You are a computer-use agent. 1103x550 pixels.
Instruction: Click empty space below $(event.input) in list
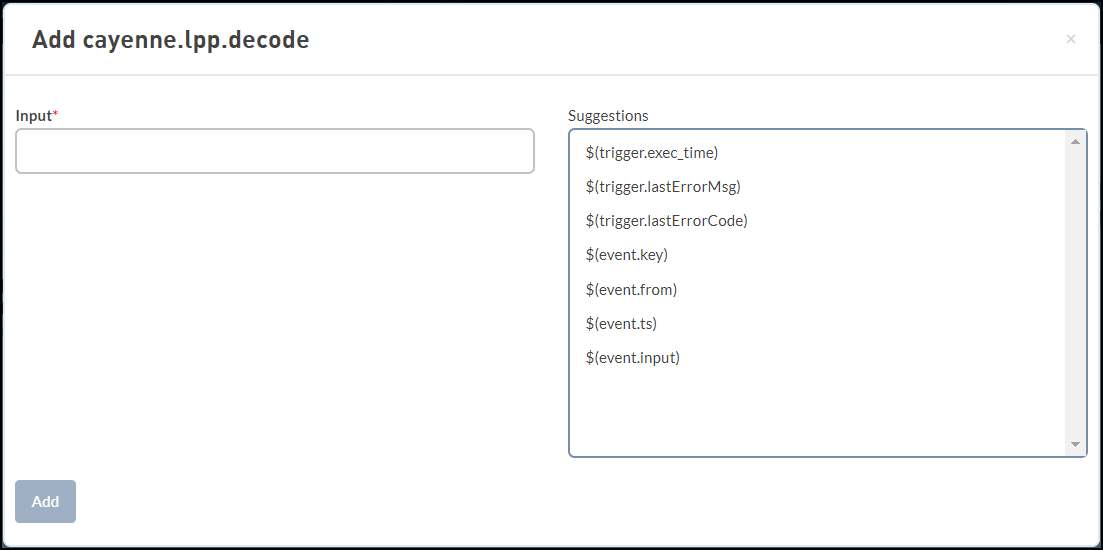point(816,411)
